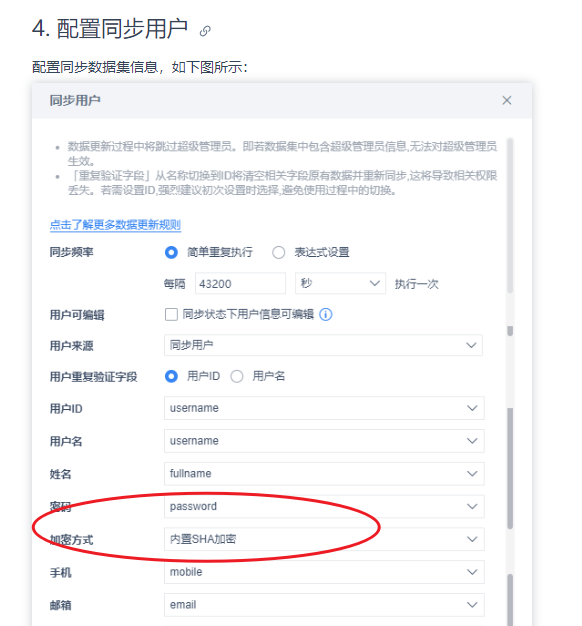Open the 手机 dropdown showing mobile
582x626 pixels.
pos(324,572)
